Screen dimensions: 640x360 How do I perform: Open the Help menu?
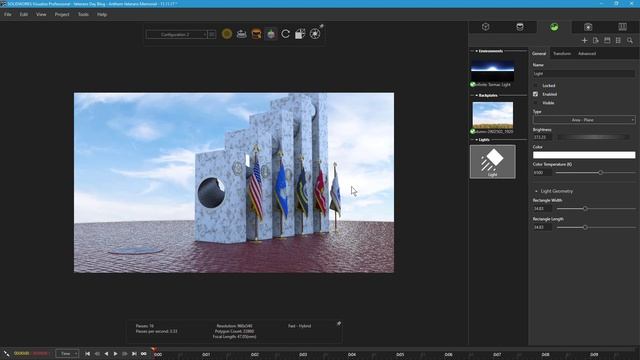tap(102, 14)
